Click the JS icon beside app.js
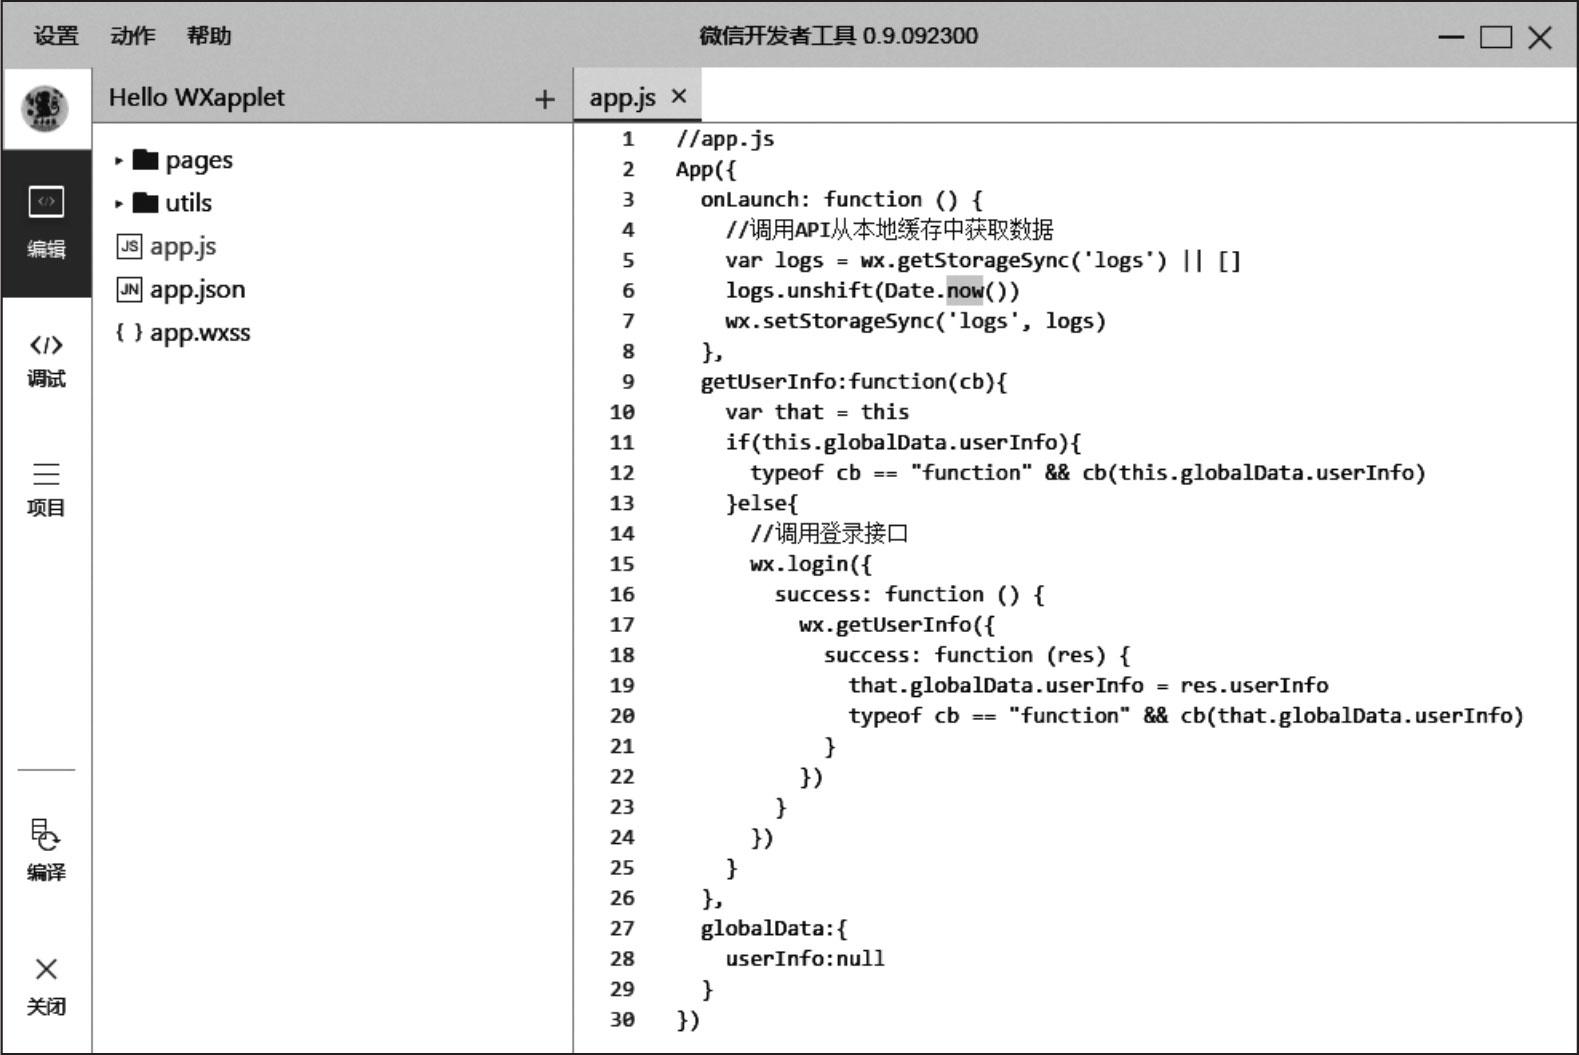This screenshot has height=1055, width=1579. point(129,246)
